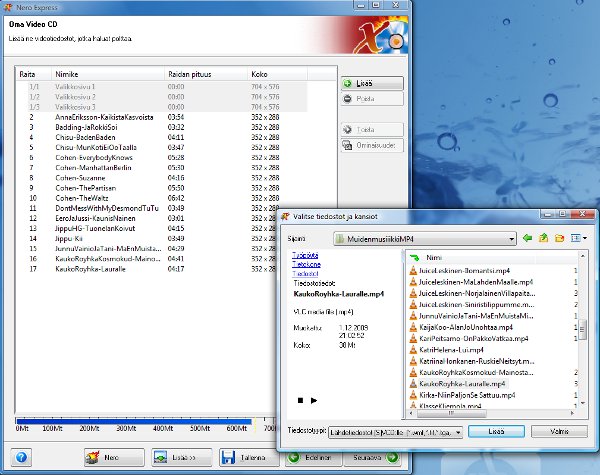The height and width of the screenshot is (475, 600).
Task: Click the scroll down arrow in file list
Action: click(583, 403)
